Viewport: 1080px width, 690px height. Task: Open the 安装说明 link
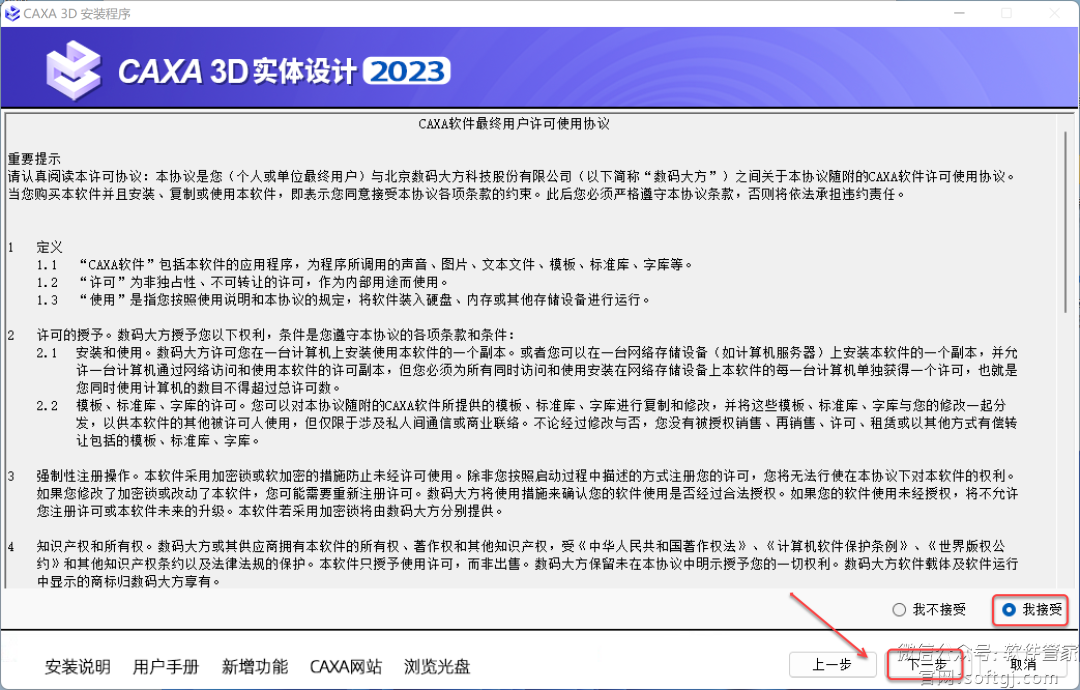(78, 667)
